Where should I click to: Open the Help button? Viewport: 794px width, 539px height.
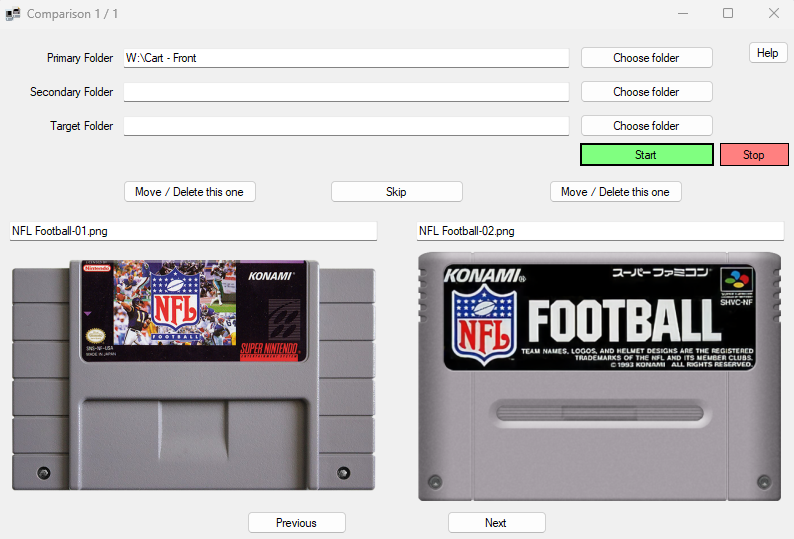point(768,53)
